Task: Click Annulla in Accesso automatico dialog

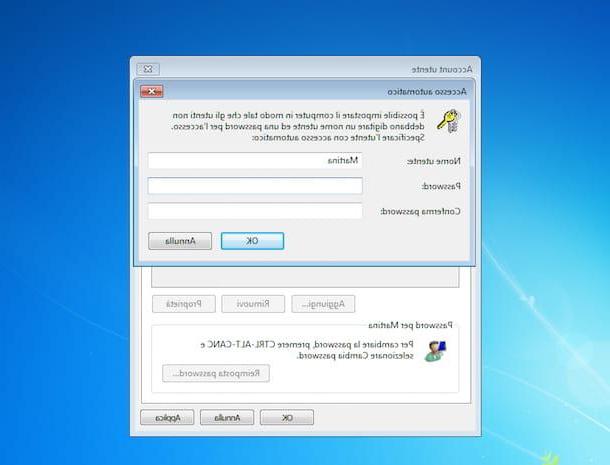Action: point(180,241)
